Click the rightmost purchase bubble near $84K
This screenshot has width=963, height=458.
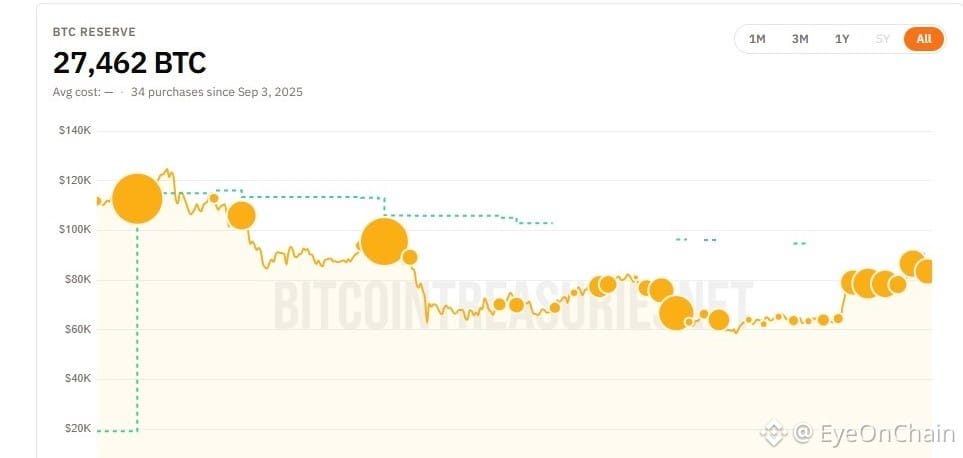(x=926, y=271)
